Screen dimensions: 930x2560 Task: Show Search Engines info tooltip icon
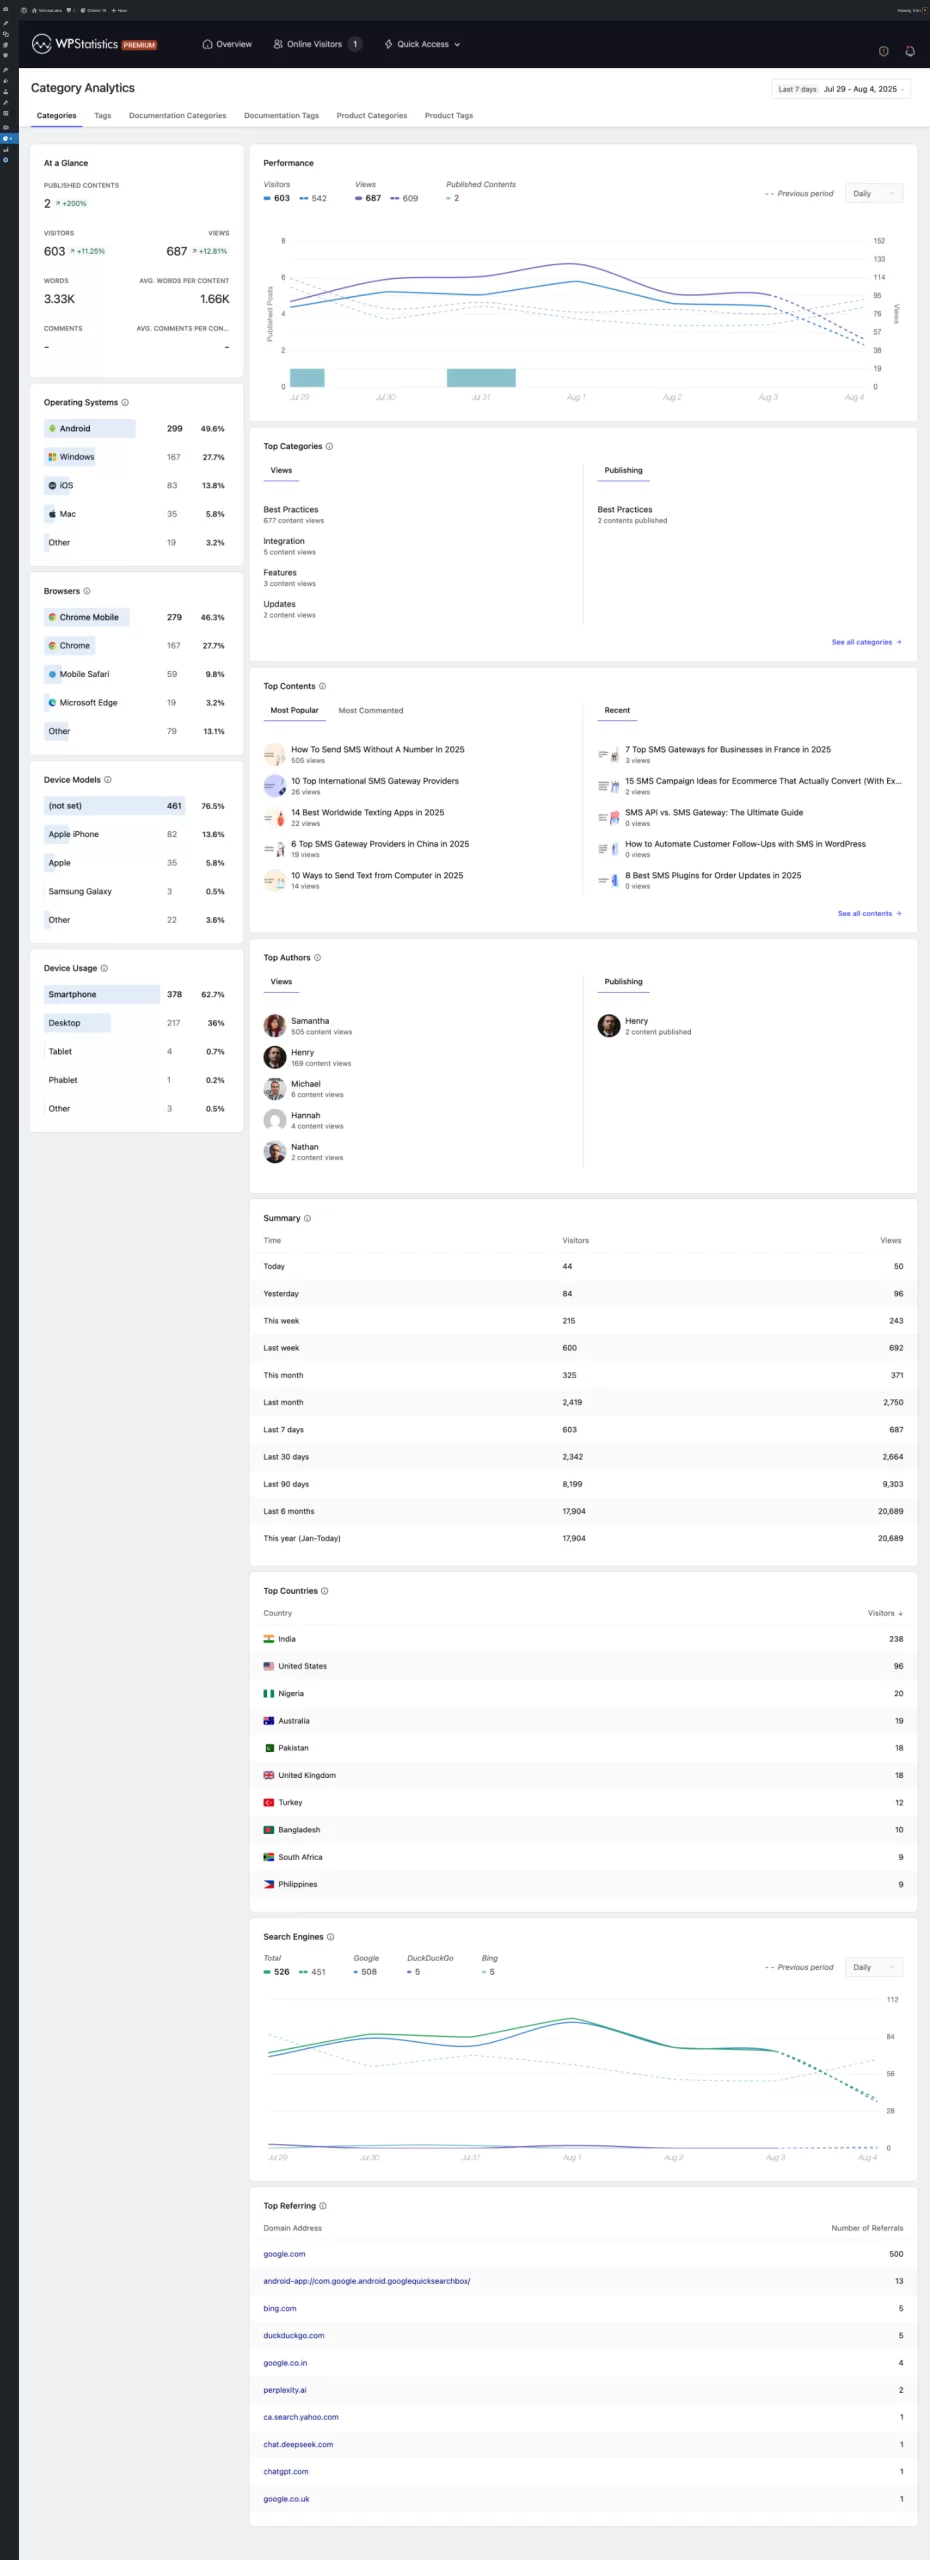[x=330, y=1937]
